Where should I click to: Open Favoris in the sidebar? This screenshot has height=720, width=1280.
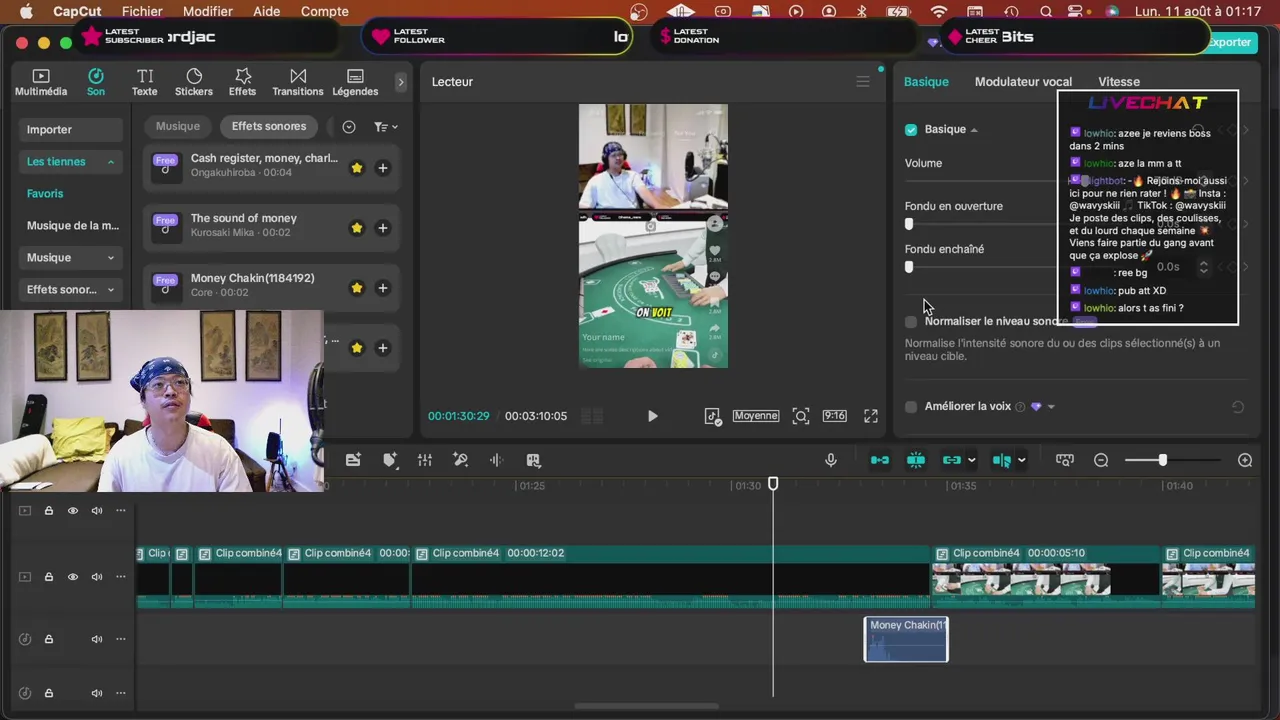(45, 194)
